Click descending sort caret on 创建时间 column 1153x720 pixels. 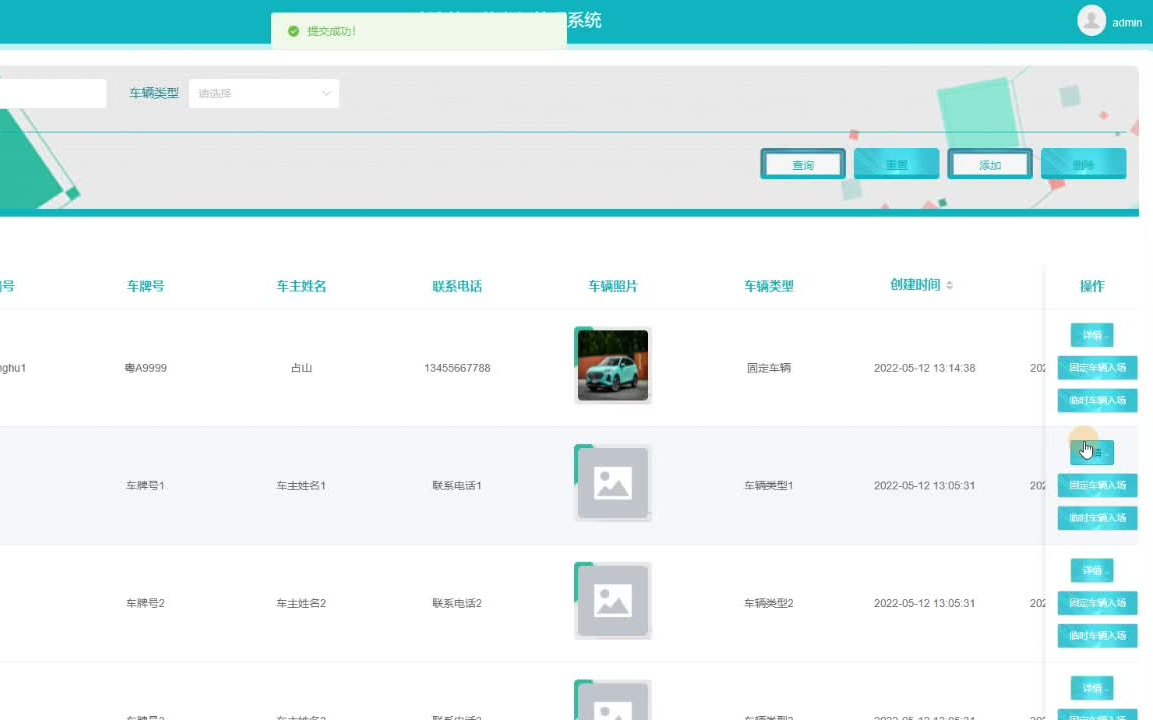[x=948, y=288]
